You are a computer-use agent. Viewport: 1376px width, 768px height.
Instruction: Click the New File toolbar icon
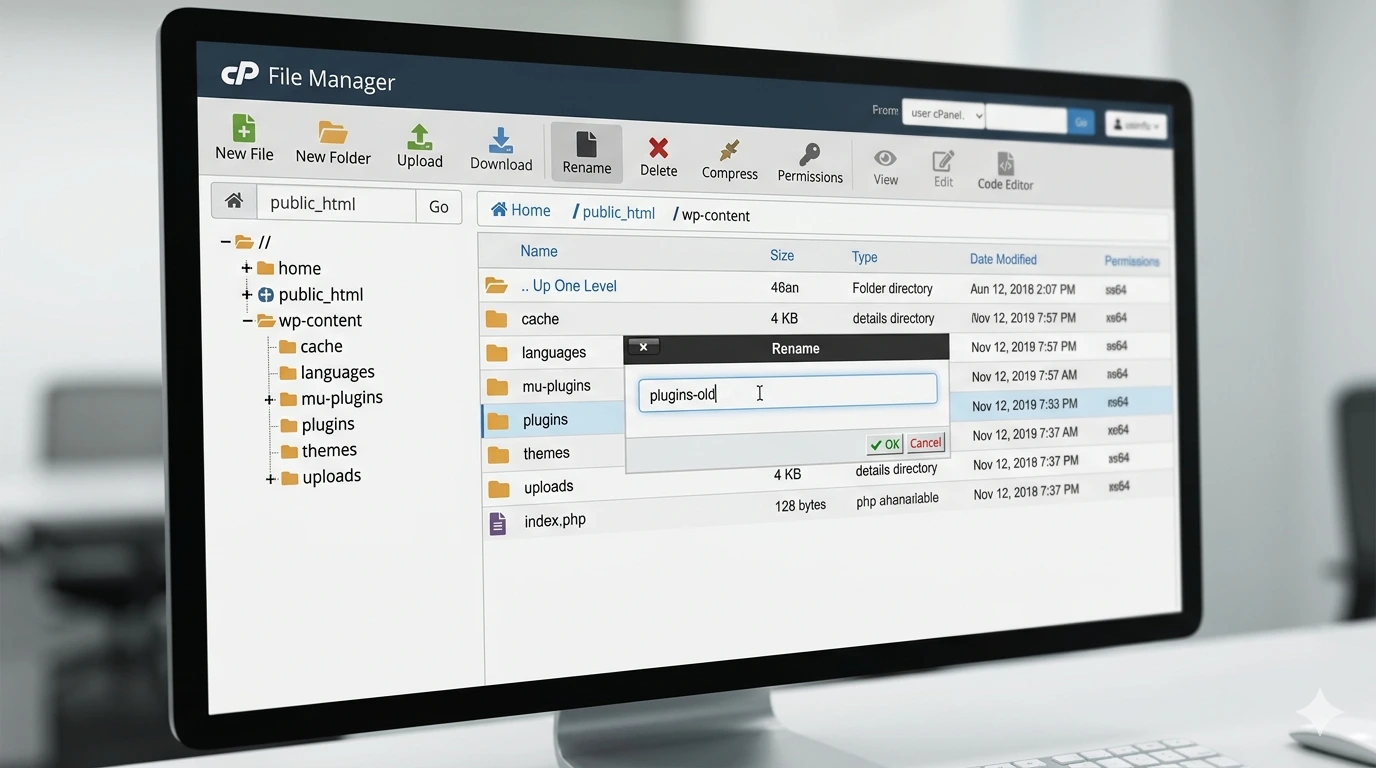point(244,129)
